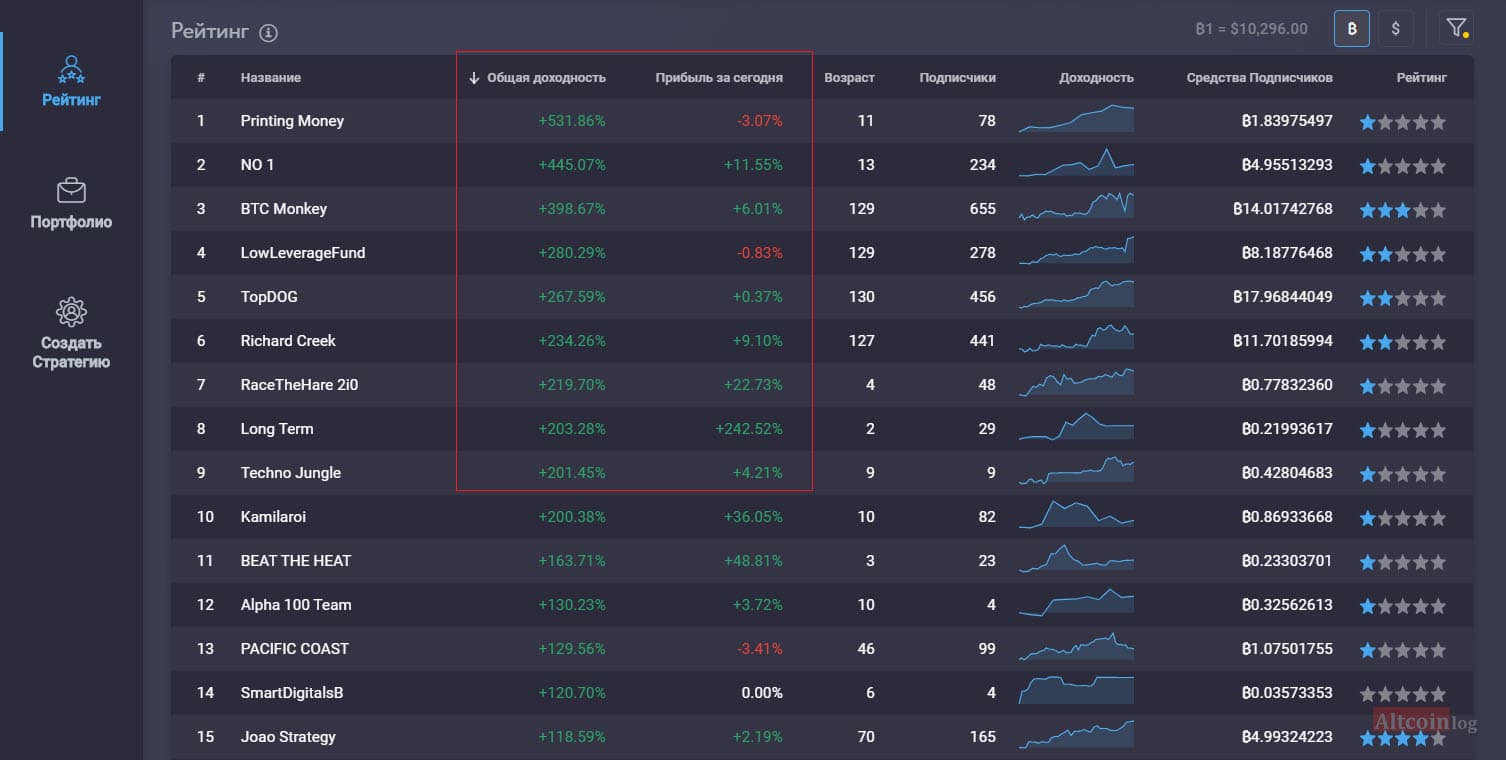Click star rating of Joao Strategy
The height and width of the screenshot is (760, 1506).
1403,738
